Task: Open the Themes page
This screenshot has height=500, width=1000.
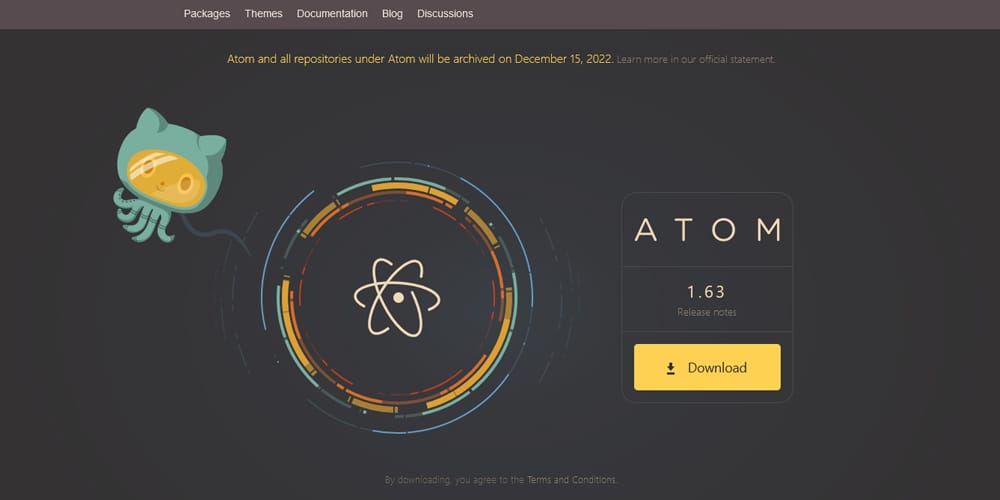Action: click(x=263, y=13)
